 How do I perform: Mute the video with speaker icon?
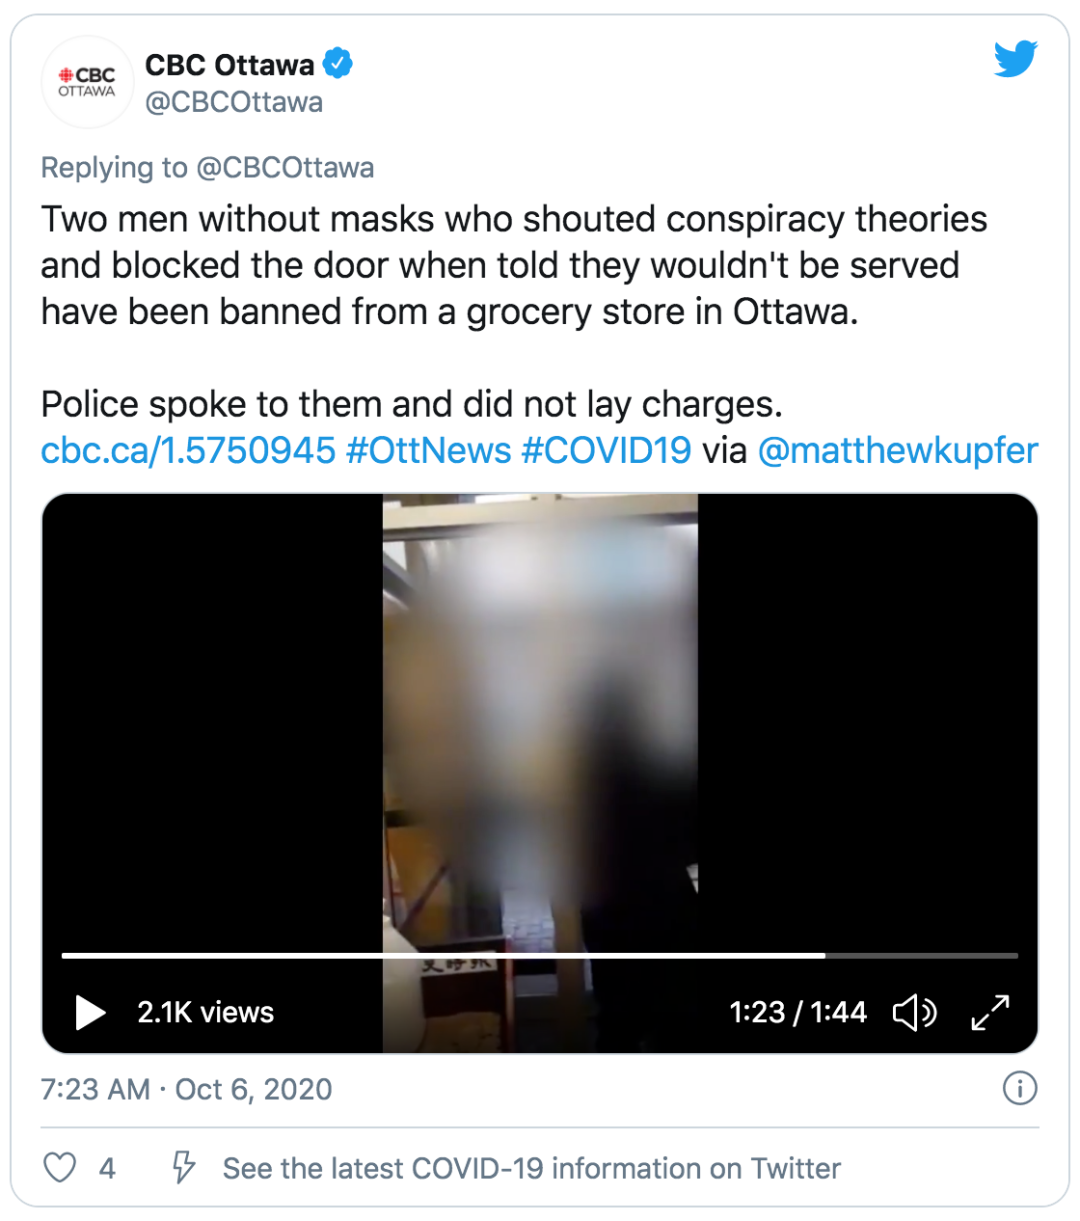pos(914,1012)
